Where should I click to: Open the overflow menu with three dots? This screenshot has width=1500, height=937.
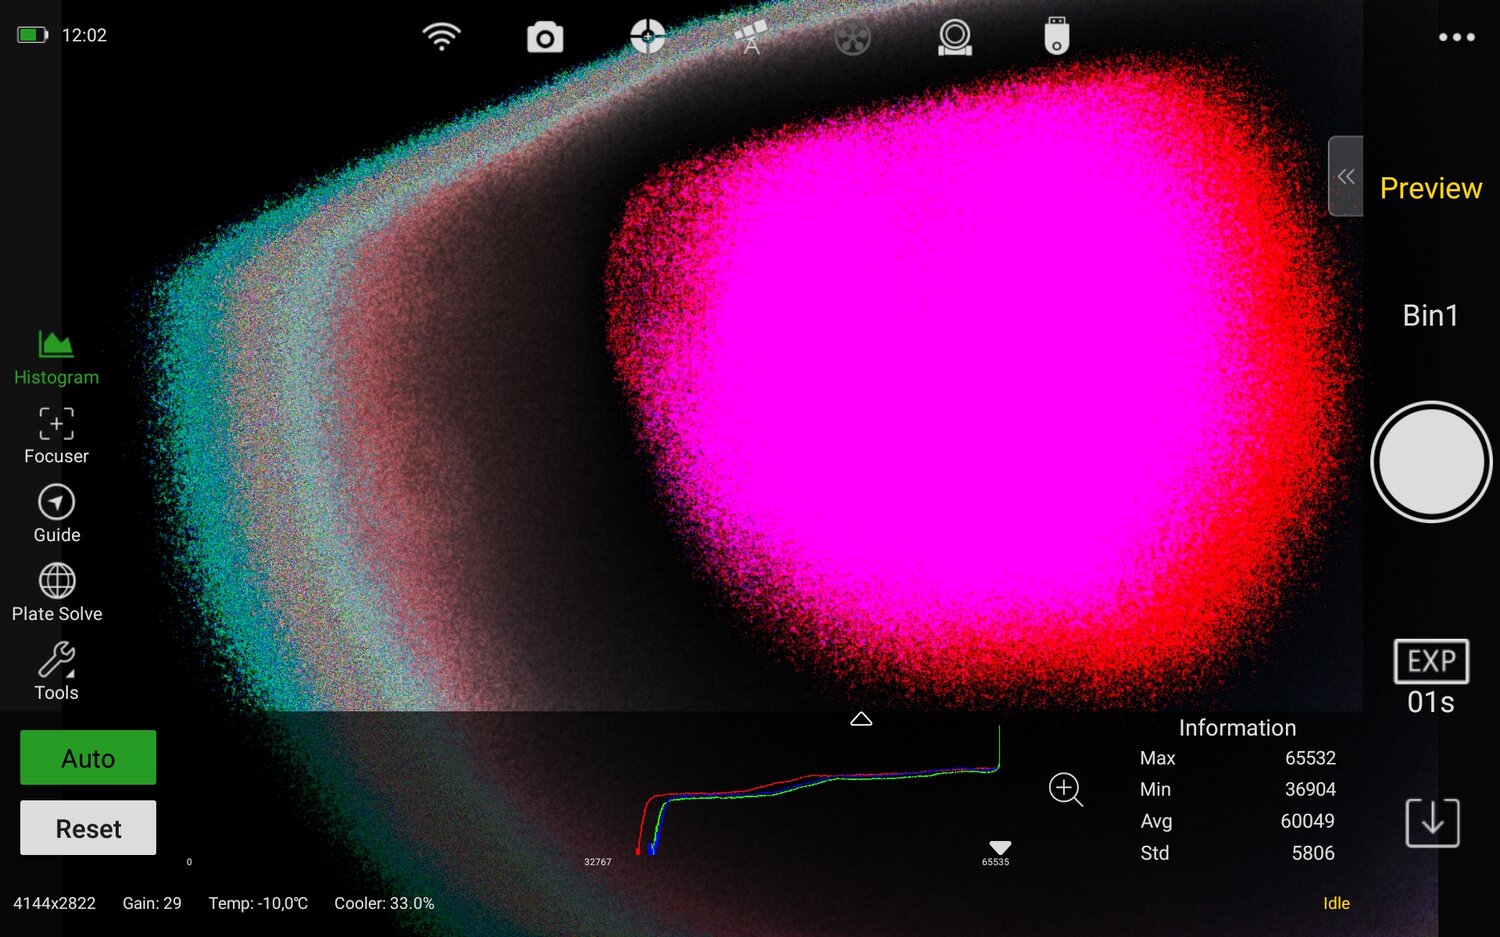click(x=1455, y=36)
